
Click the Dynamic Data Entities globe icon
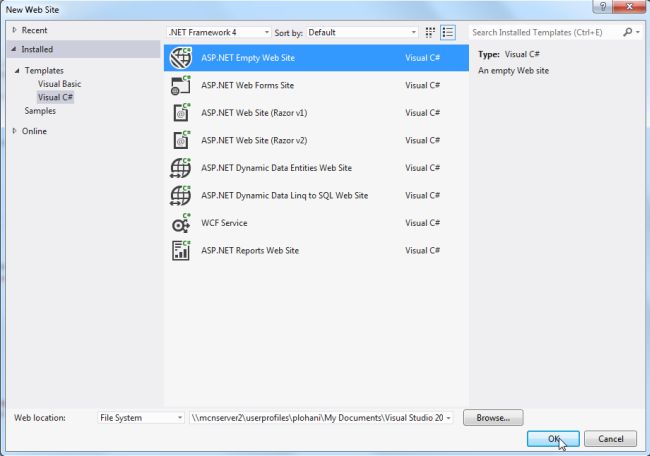[181, 168]
